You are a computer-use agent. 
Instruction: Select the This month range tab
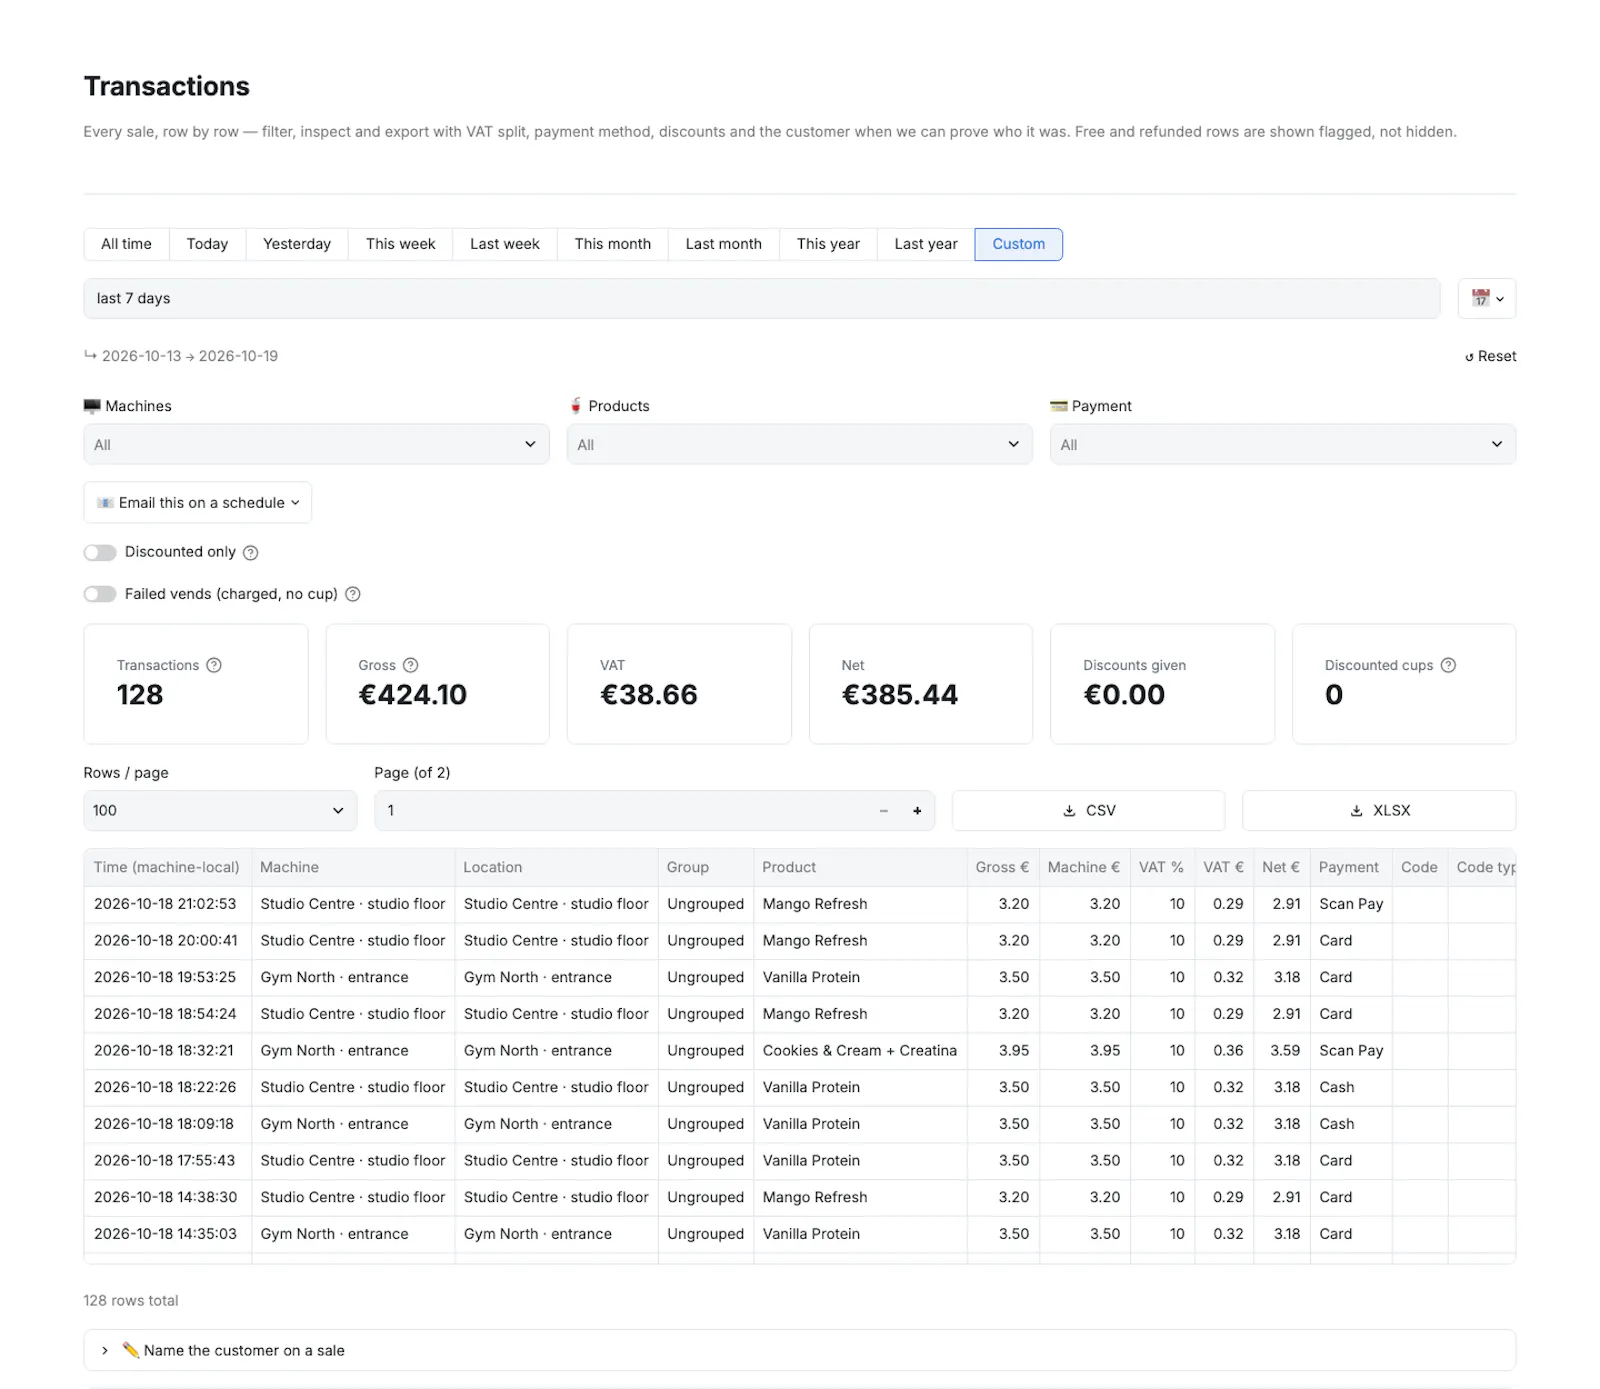(x=612, y=244)
